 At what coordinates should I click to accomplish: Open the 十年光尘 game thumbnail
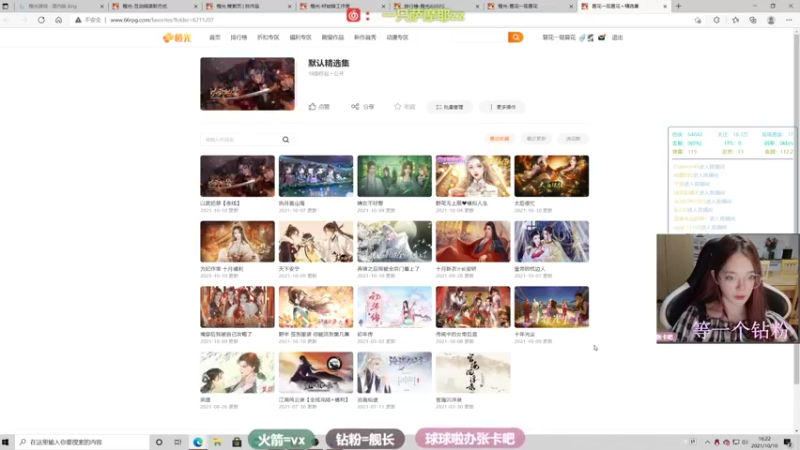pyautogui.click(x=552, y=307)
